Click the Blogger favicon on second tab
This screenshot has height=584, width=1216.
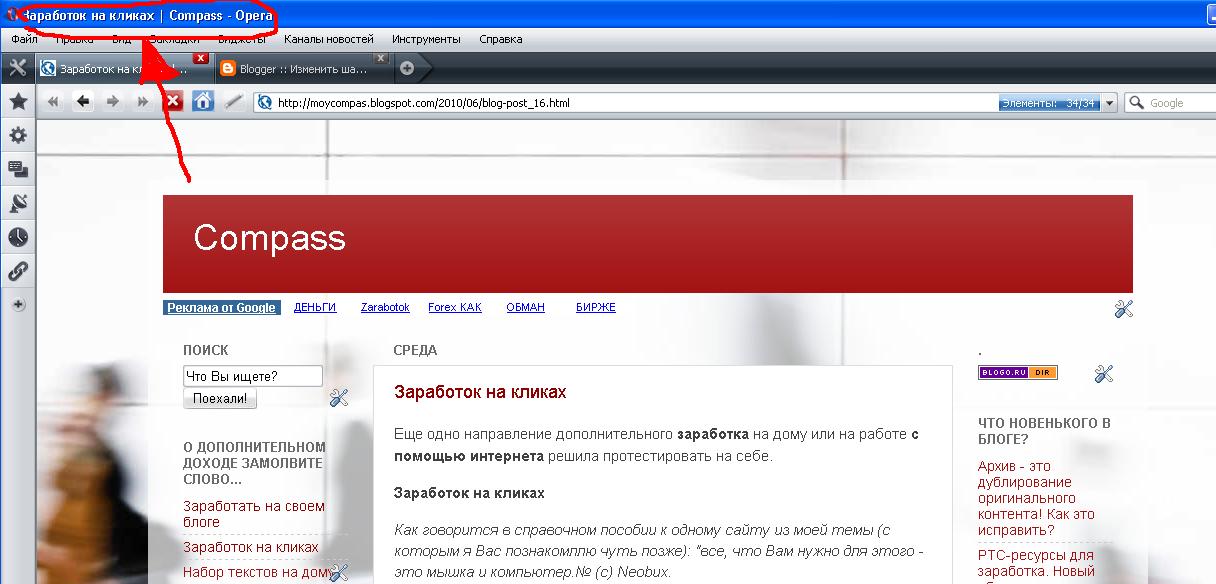point(228,69)
